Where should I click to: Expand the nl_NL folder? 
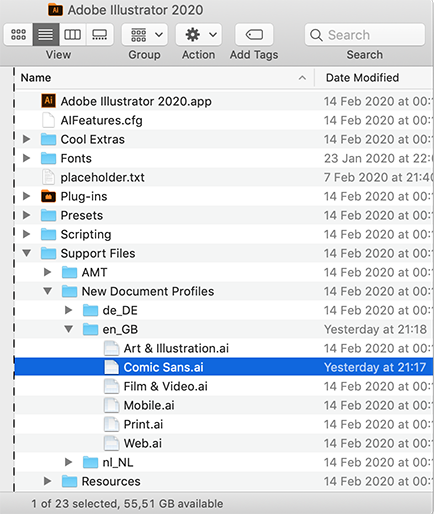pos(68,462)
